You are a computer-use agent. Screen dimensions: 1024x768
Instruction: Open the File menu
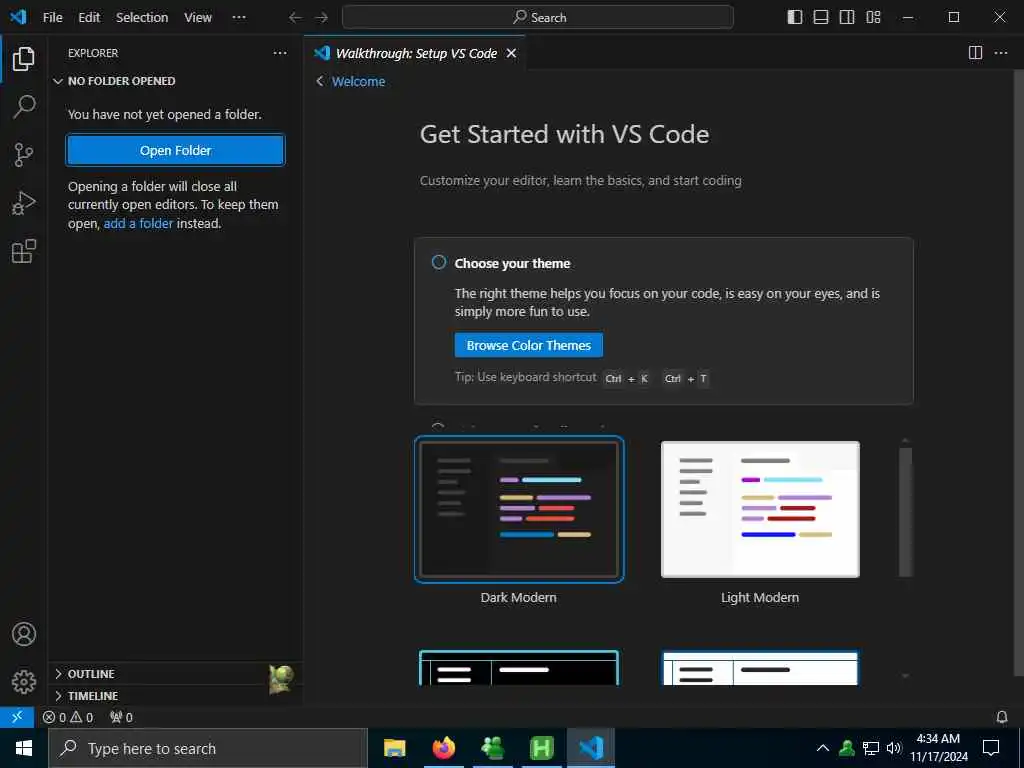[52, 18]
